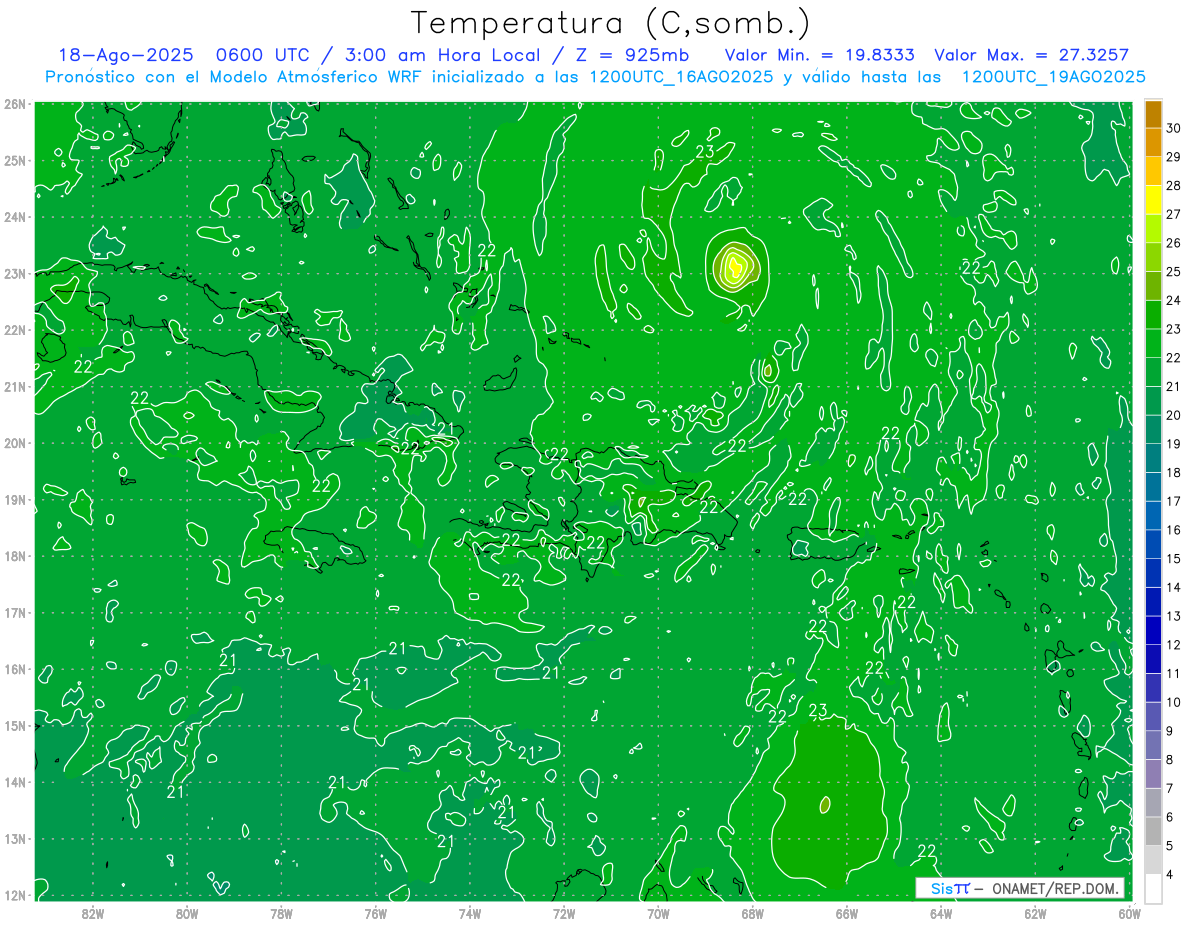The height and width of the screenshot is (927, 1200).
Task: Click the 23N latitude axis label
Action: [x=14, y=273]
